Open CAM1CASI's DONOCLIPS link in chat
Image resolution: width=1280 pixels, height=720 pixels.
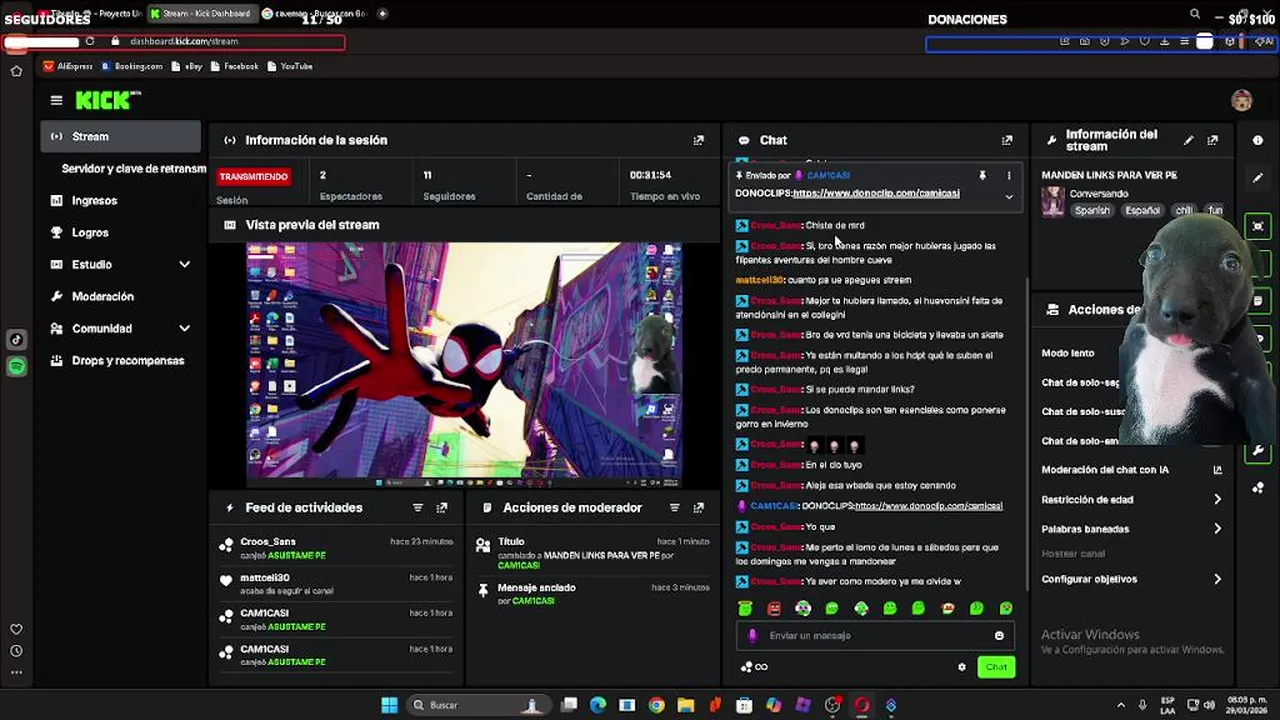[x=929, y=506]
